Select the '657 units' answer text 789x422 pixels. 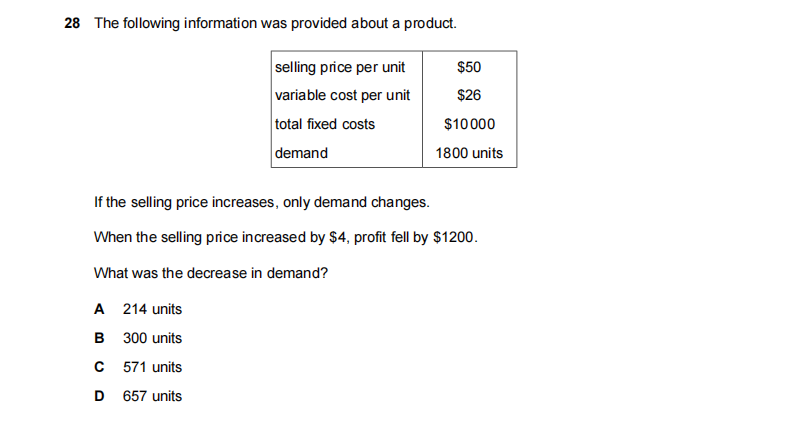(x=152, y=396)
